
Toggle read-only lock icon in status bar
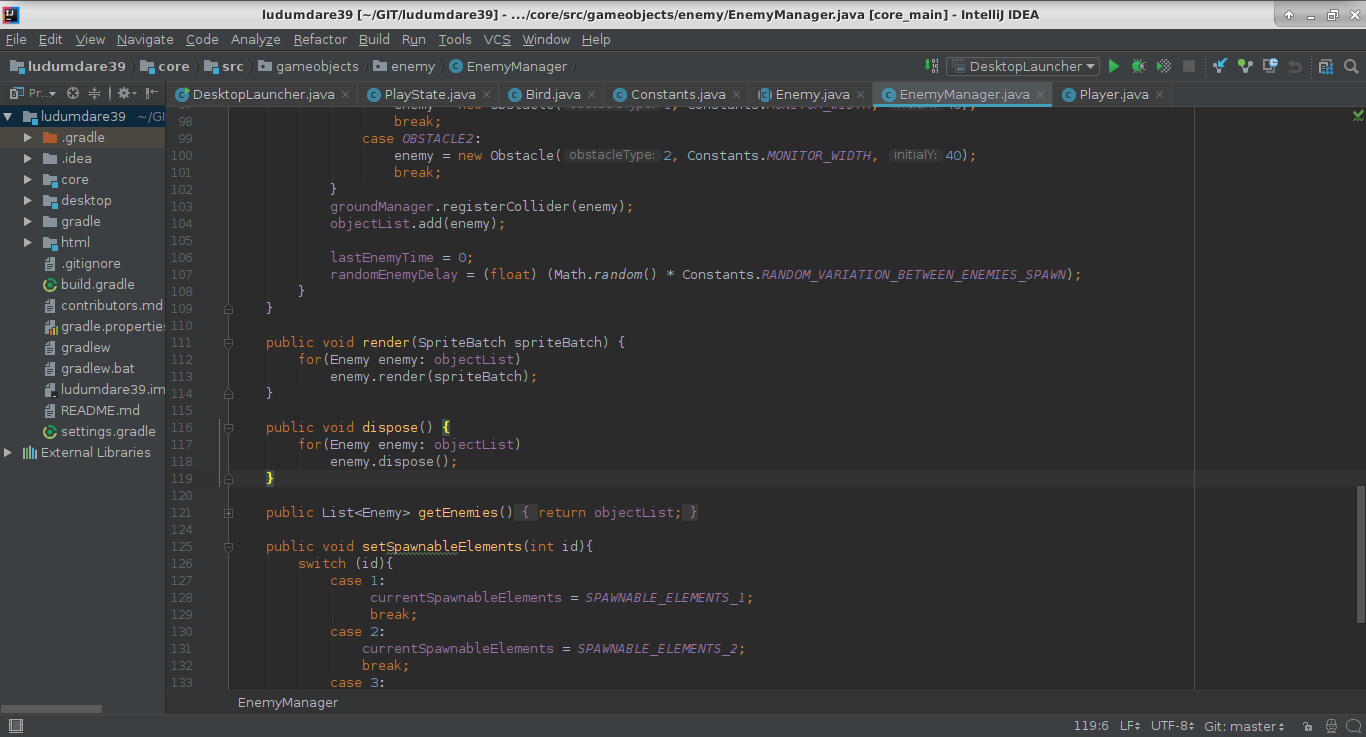1307,726
